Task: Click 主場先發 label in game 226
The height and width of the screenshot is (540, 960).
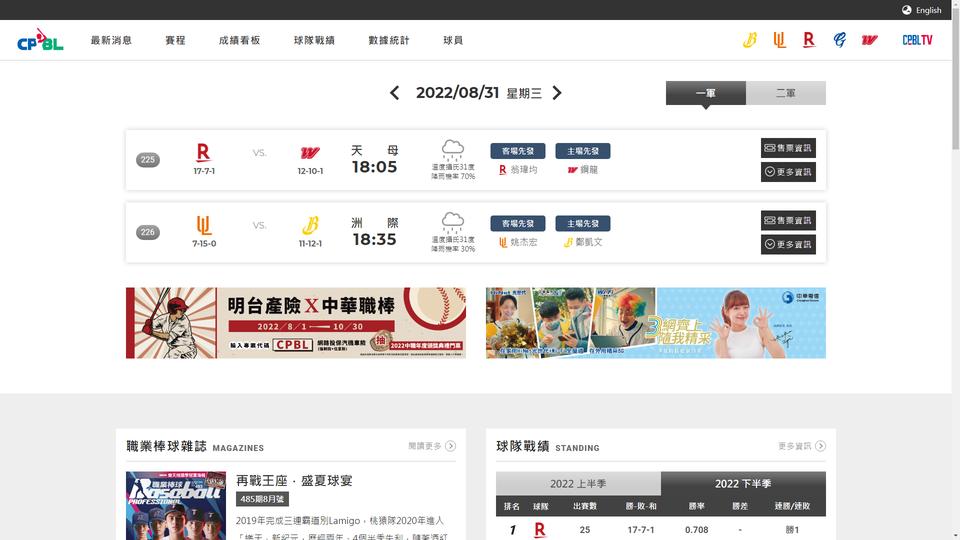Action: pyautogui.click(x=583, y=223)
